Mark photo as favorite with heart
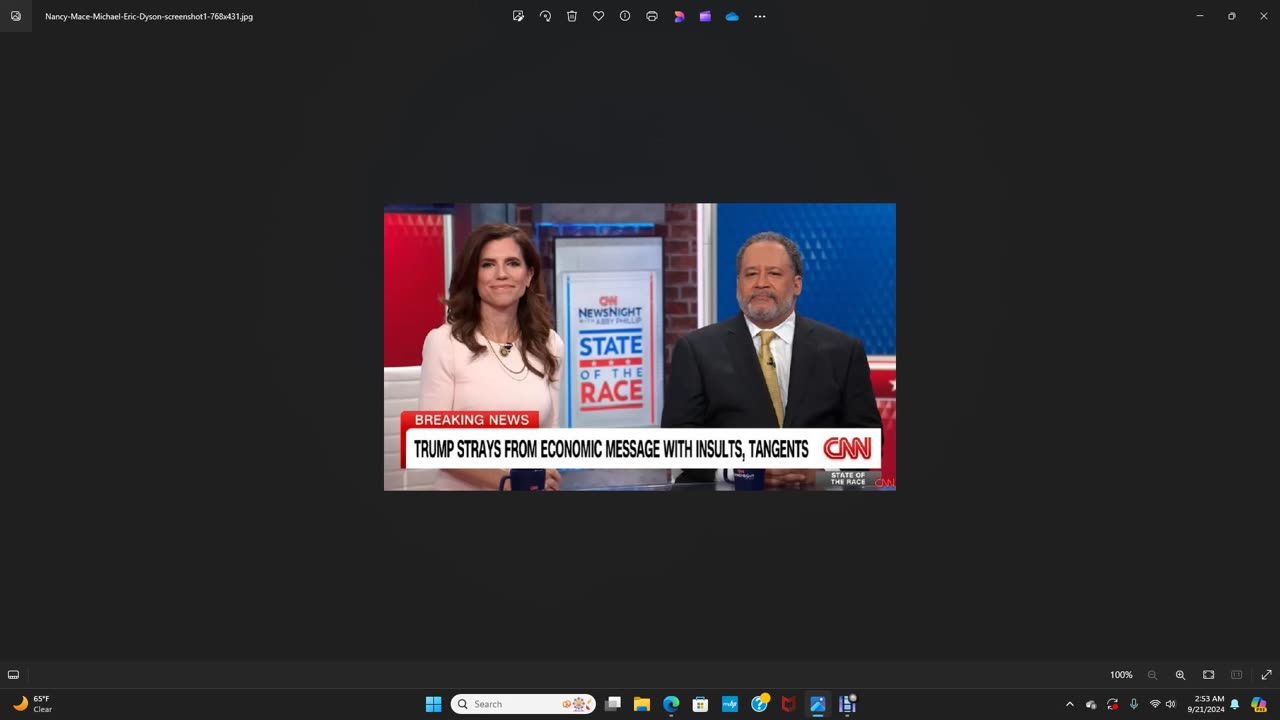The width and height of the screenshot is (1280, 720). [x=598, y=16]
